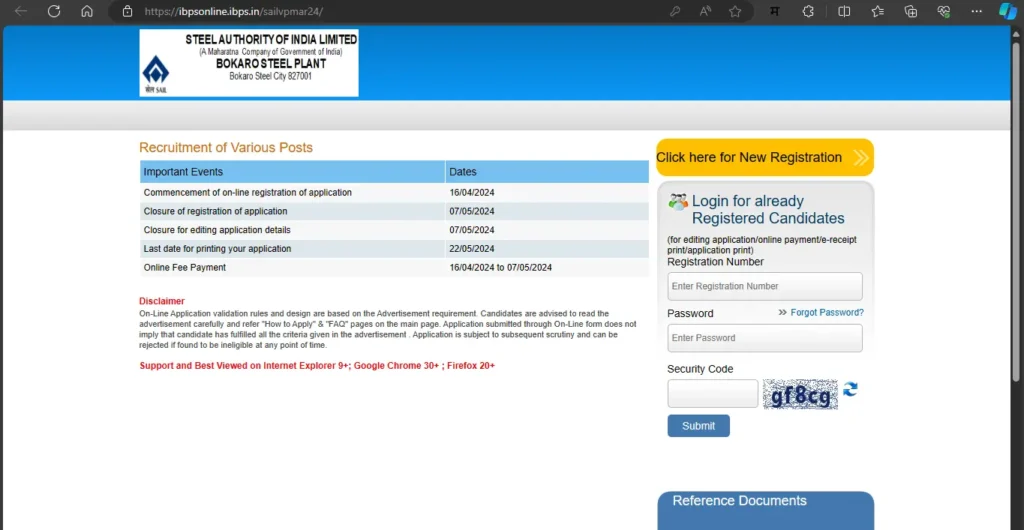Viewport: 1024px width, 530px height.
Task: Click into the Enter Password field
Action: tap(764, 338)
